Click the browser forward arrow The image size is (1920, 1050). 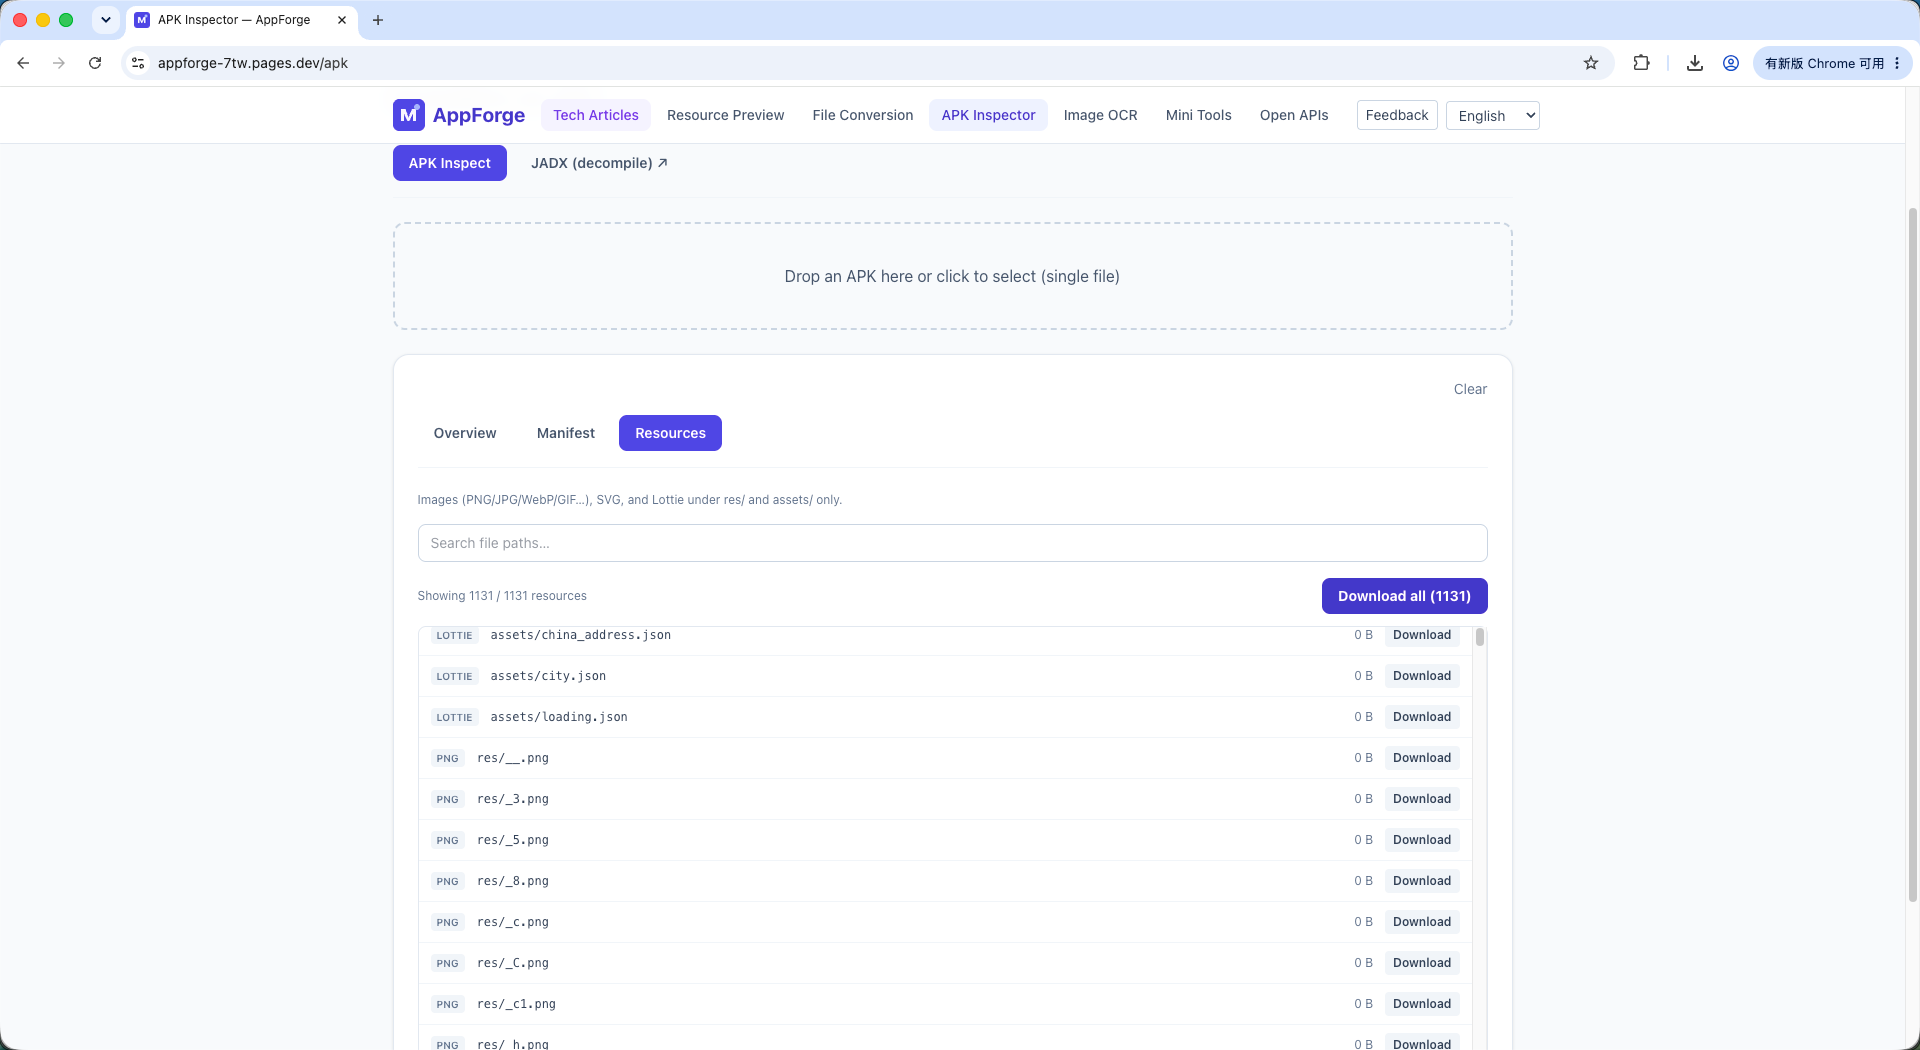tap(59, 63)
